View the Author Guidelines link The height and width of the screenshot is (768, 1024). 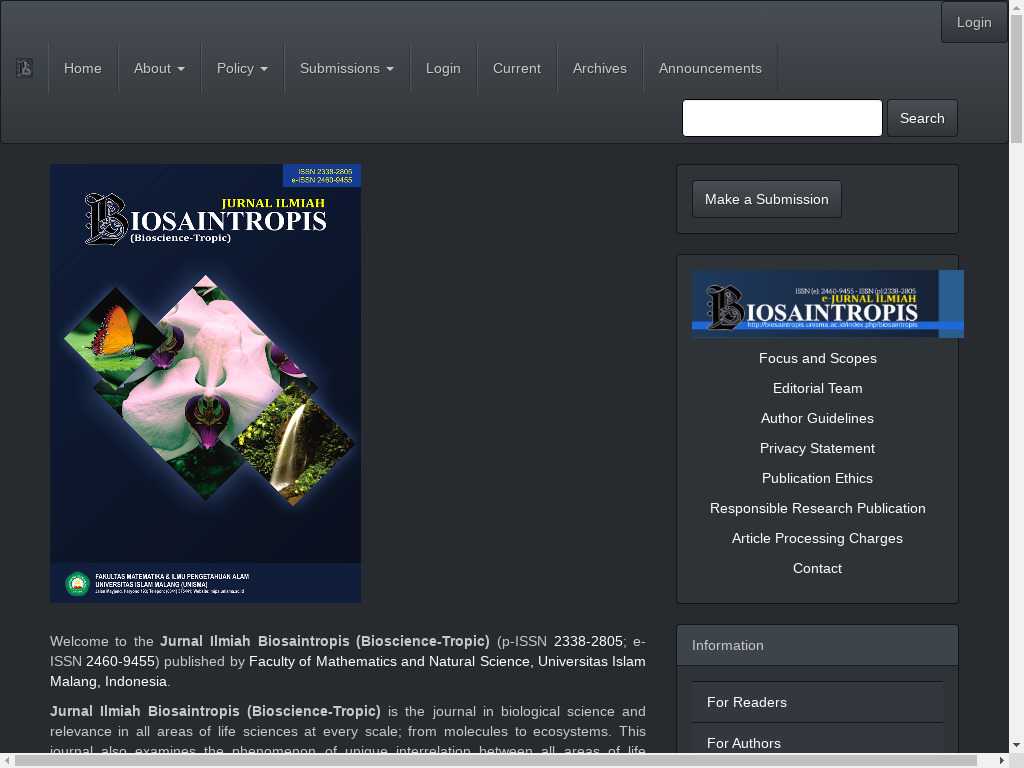point(818,418)
